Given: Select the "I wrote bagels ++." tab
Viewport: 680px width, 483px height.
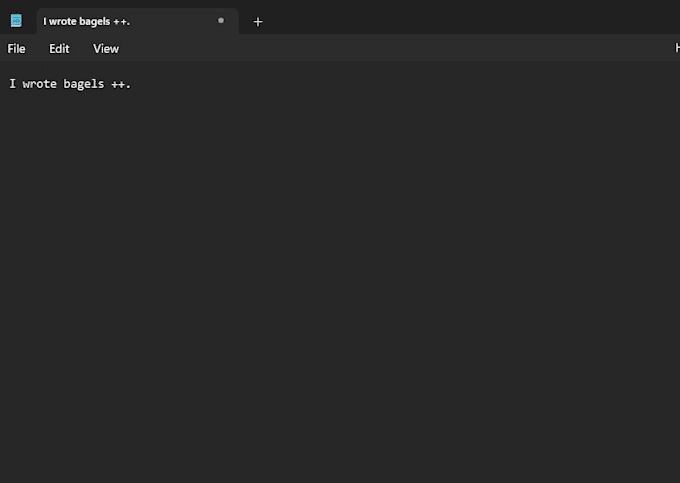Looking at the screenshot, I should pos(137,21).
